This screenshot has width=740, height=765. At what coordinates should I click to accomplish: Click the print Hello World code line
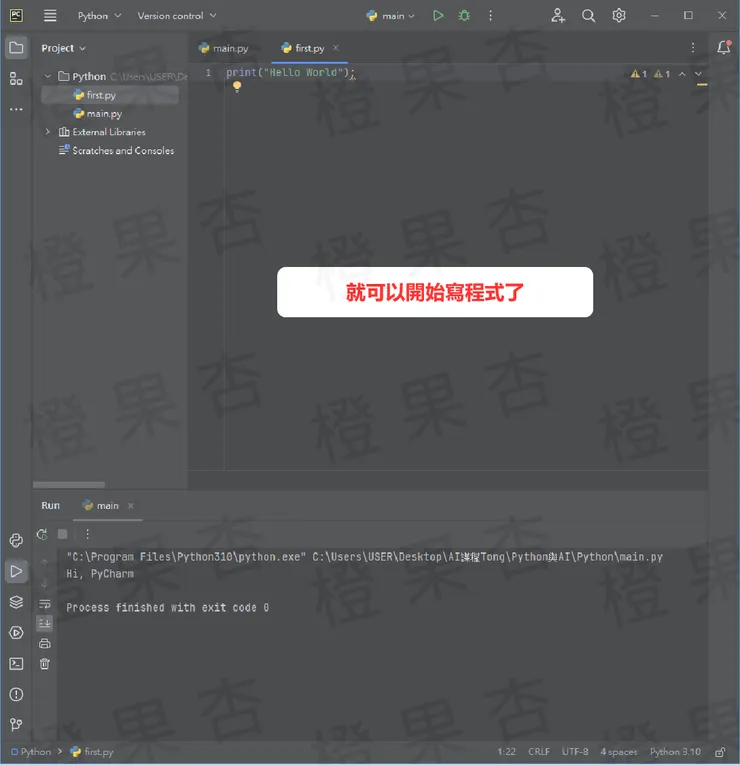click(x=291, y=72)
